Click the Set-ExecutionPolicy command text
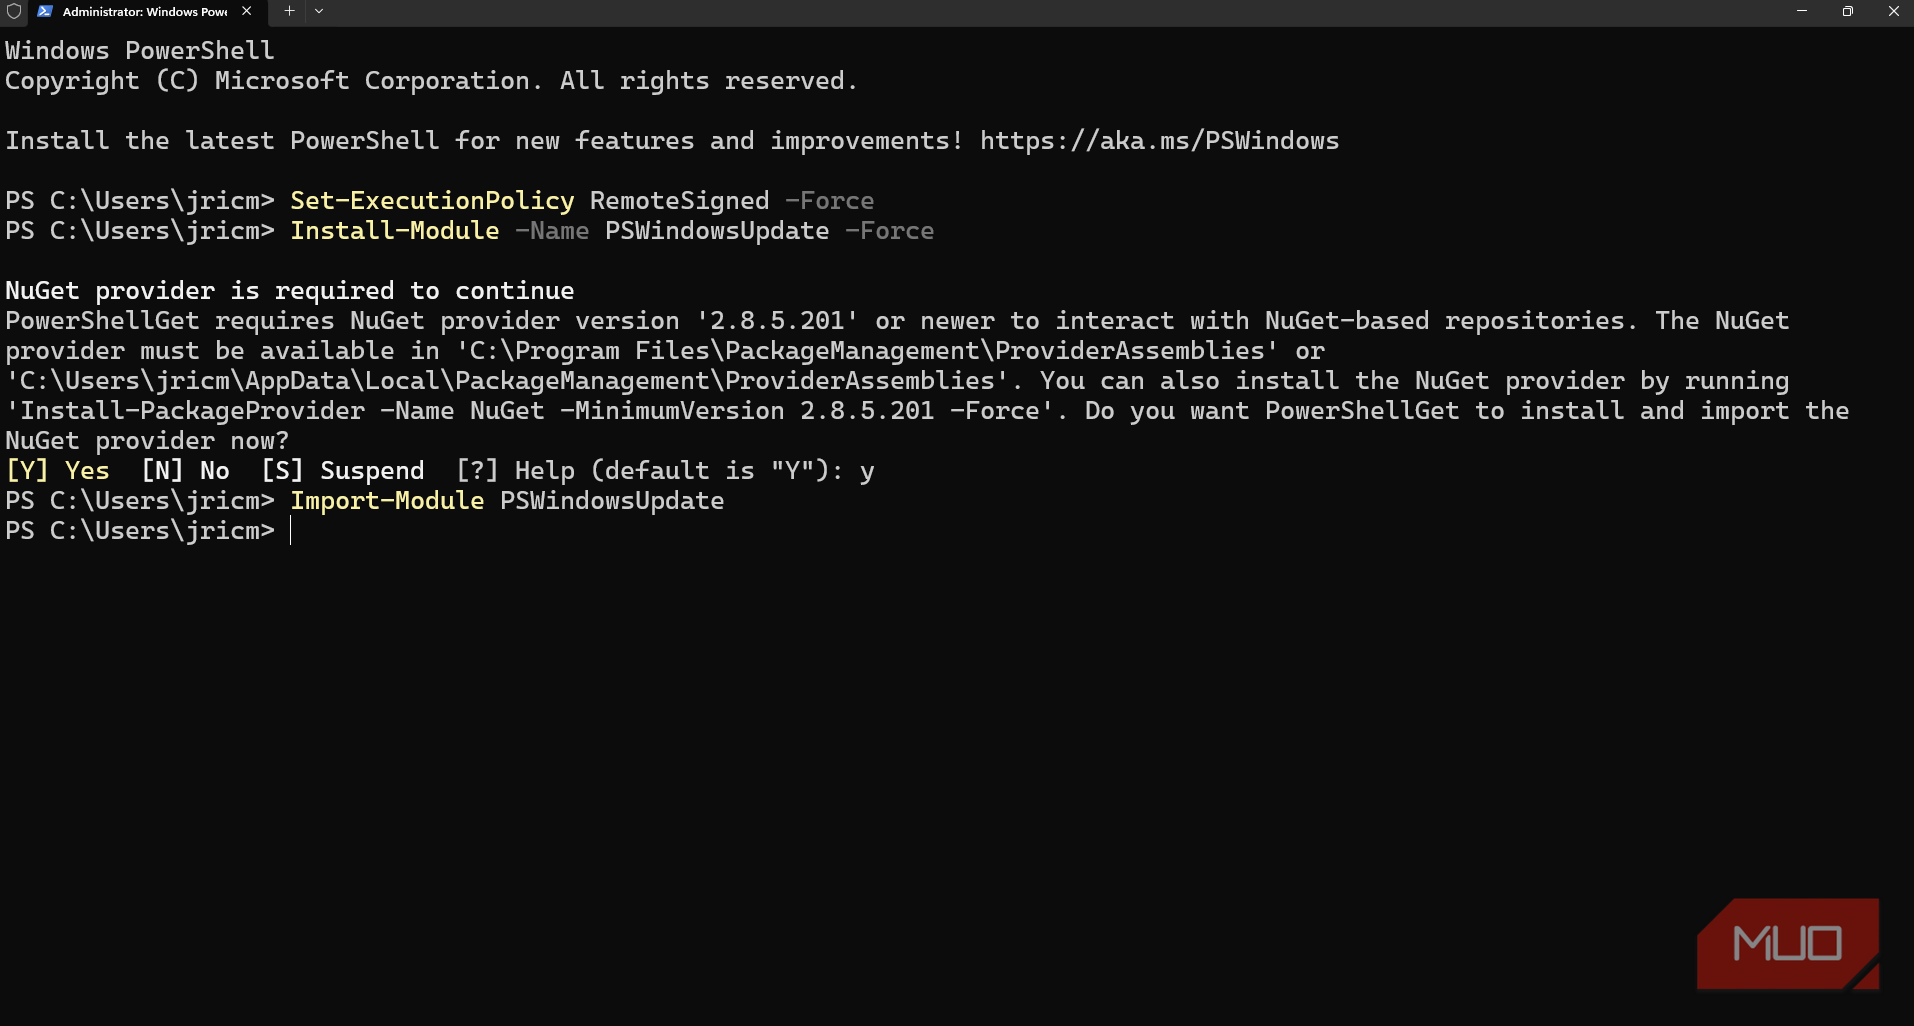Viewport: 1914px width, 1026px height. [432, 201]
